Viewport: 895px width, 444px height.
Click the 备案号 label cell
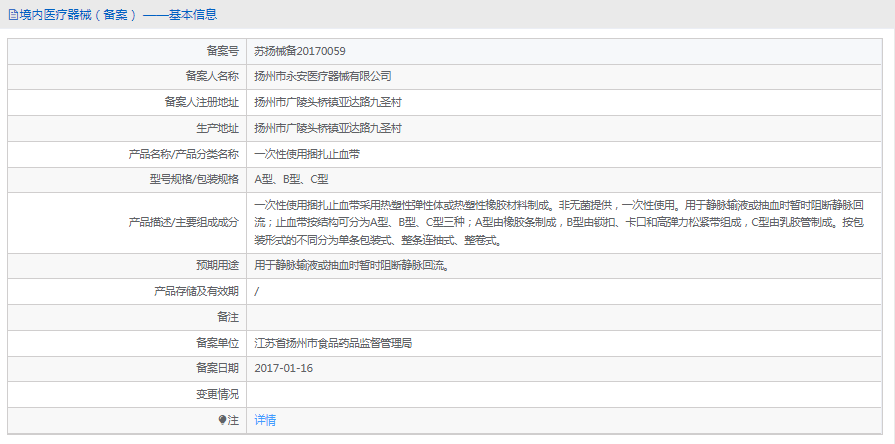click(127, 51)
